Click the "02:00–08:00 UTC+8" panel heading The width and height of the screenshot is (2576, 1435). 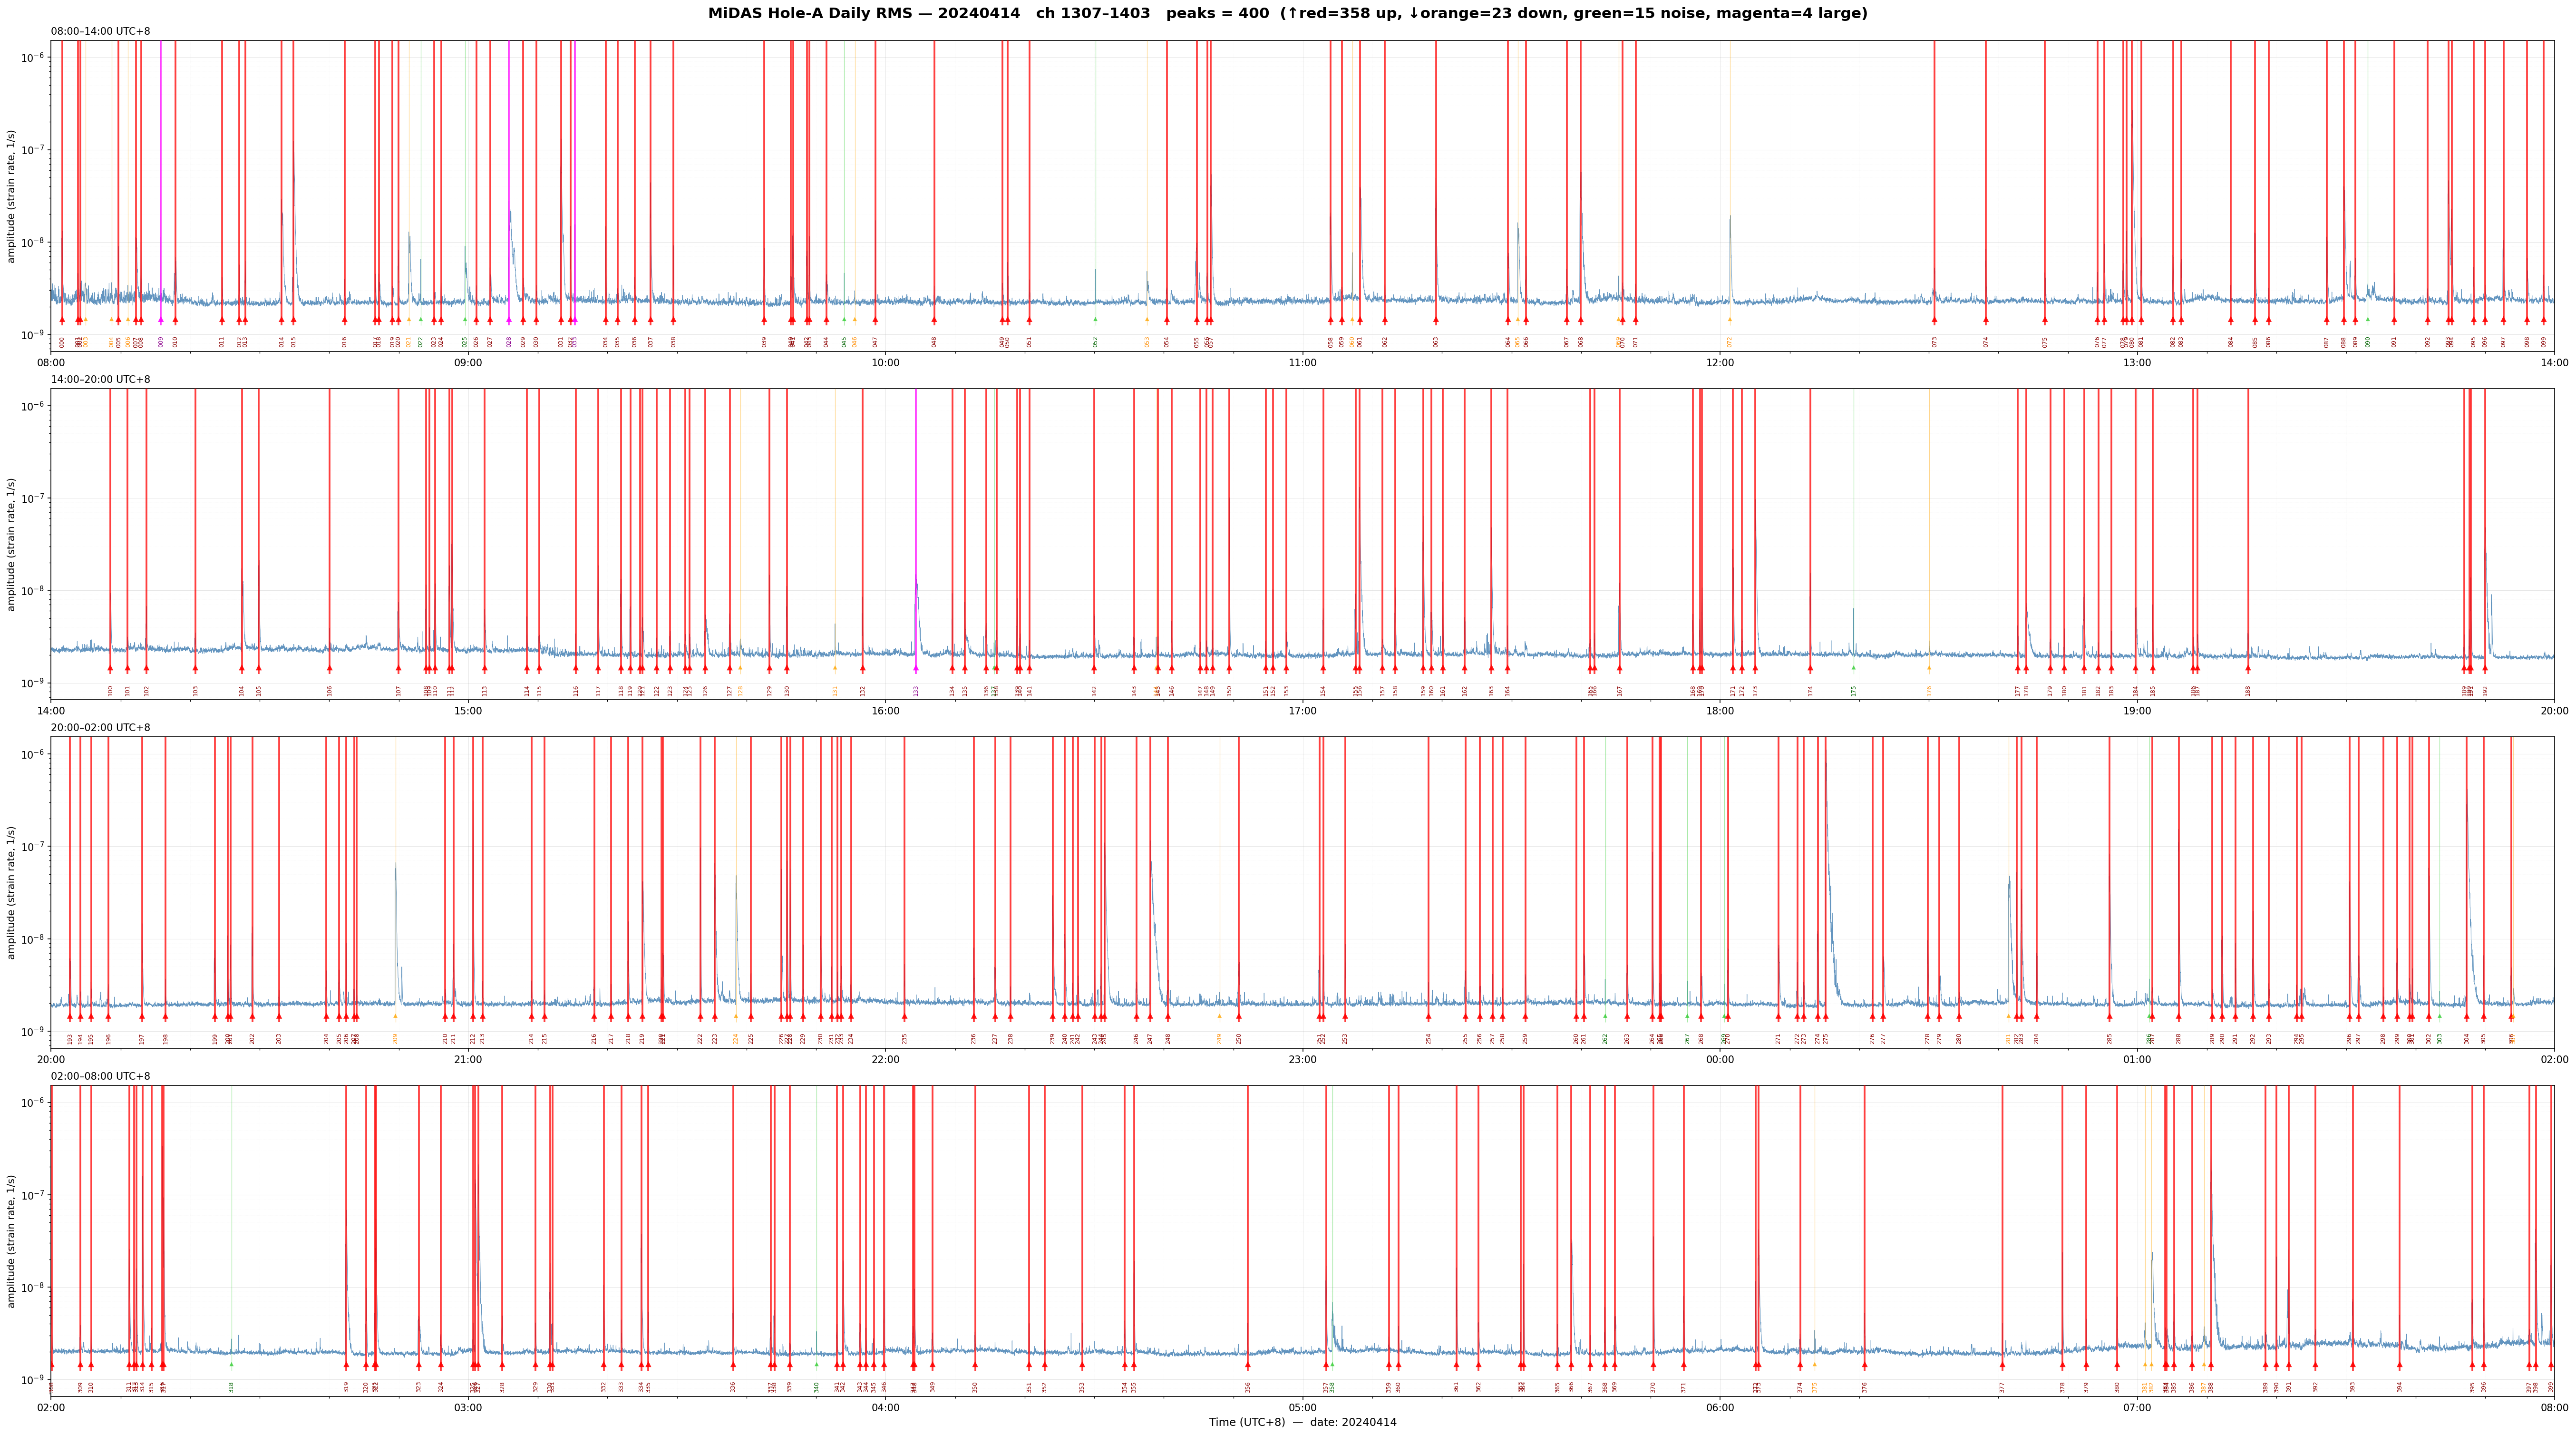pyautogui.click(x=101, y=1076)
